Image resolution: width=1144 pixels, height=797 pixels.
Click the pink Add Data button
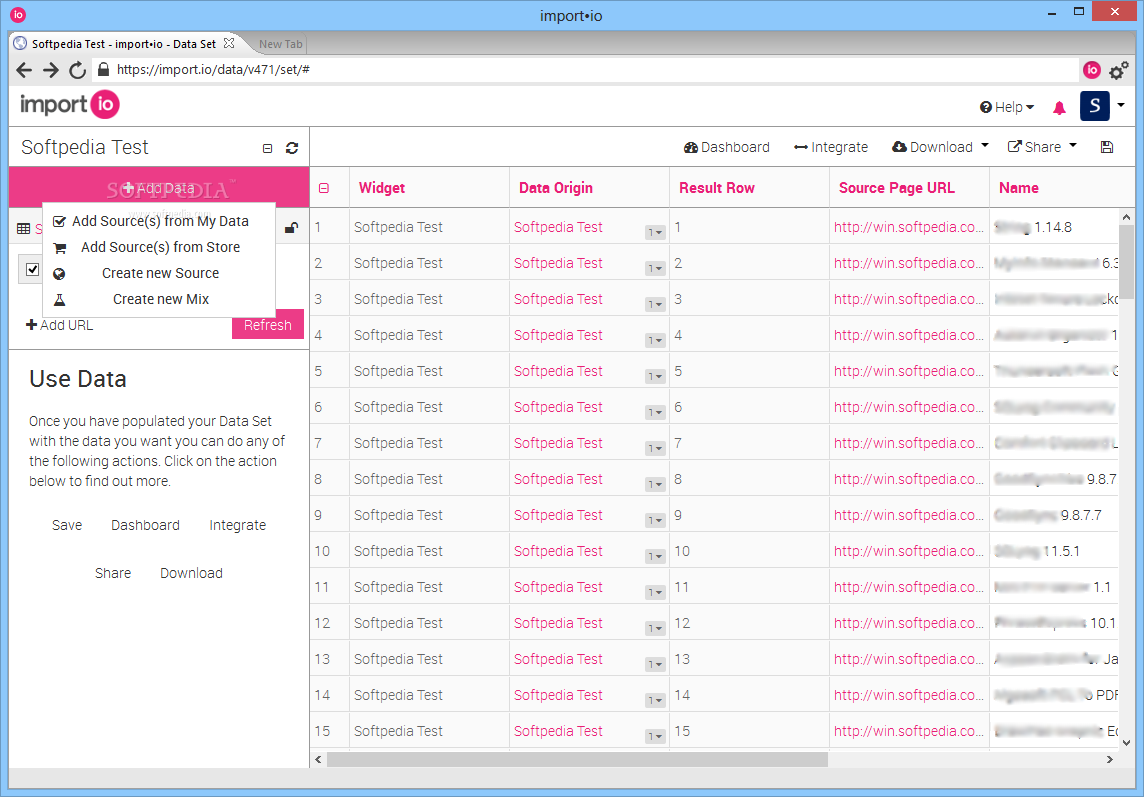tap(159, 188)
